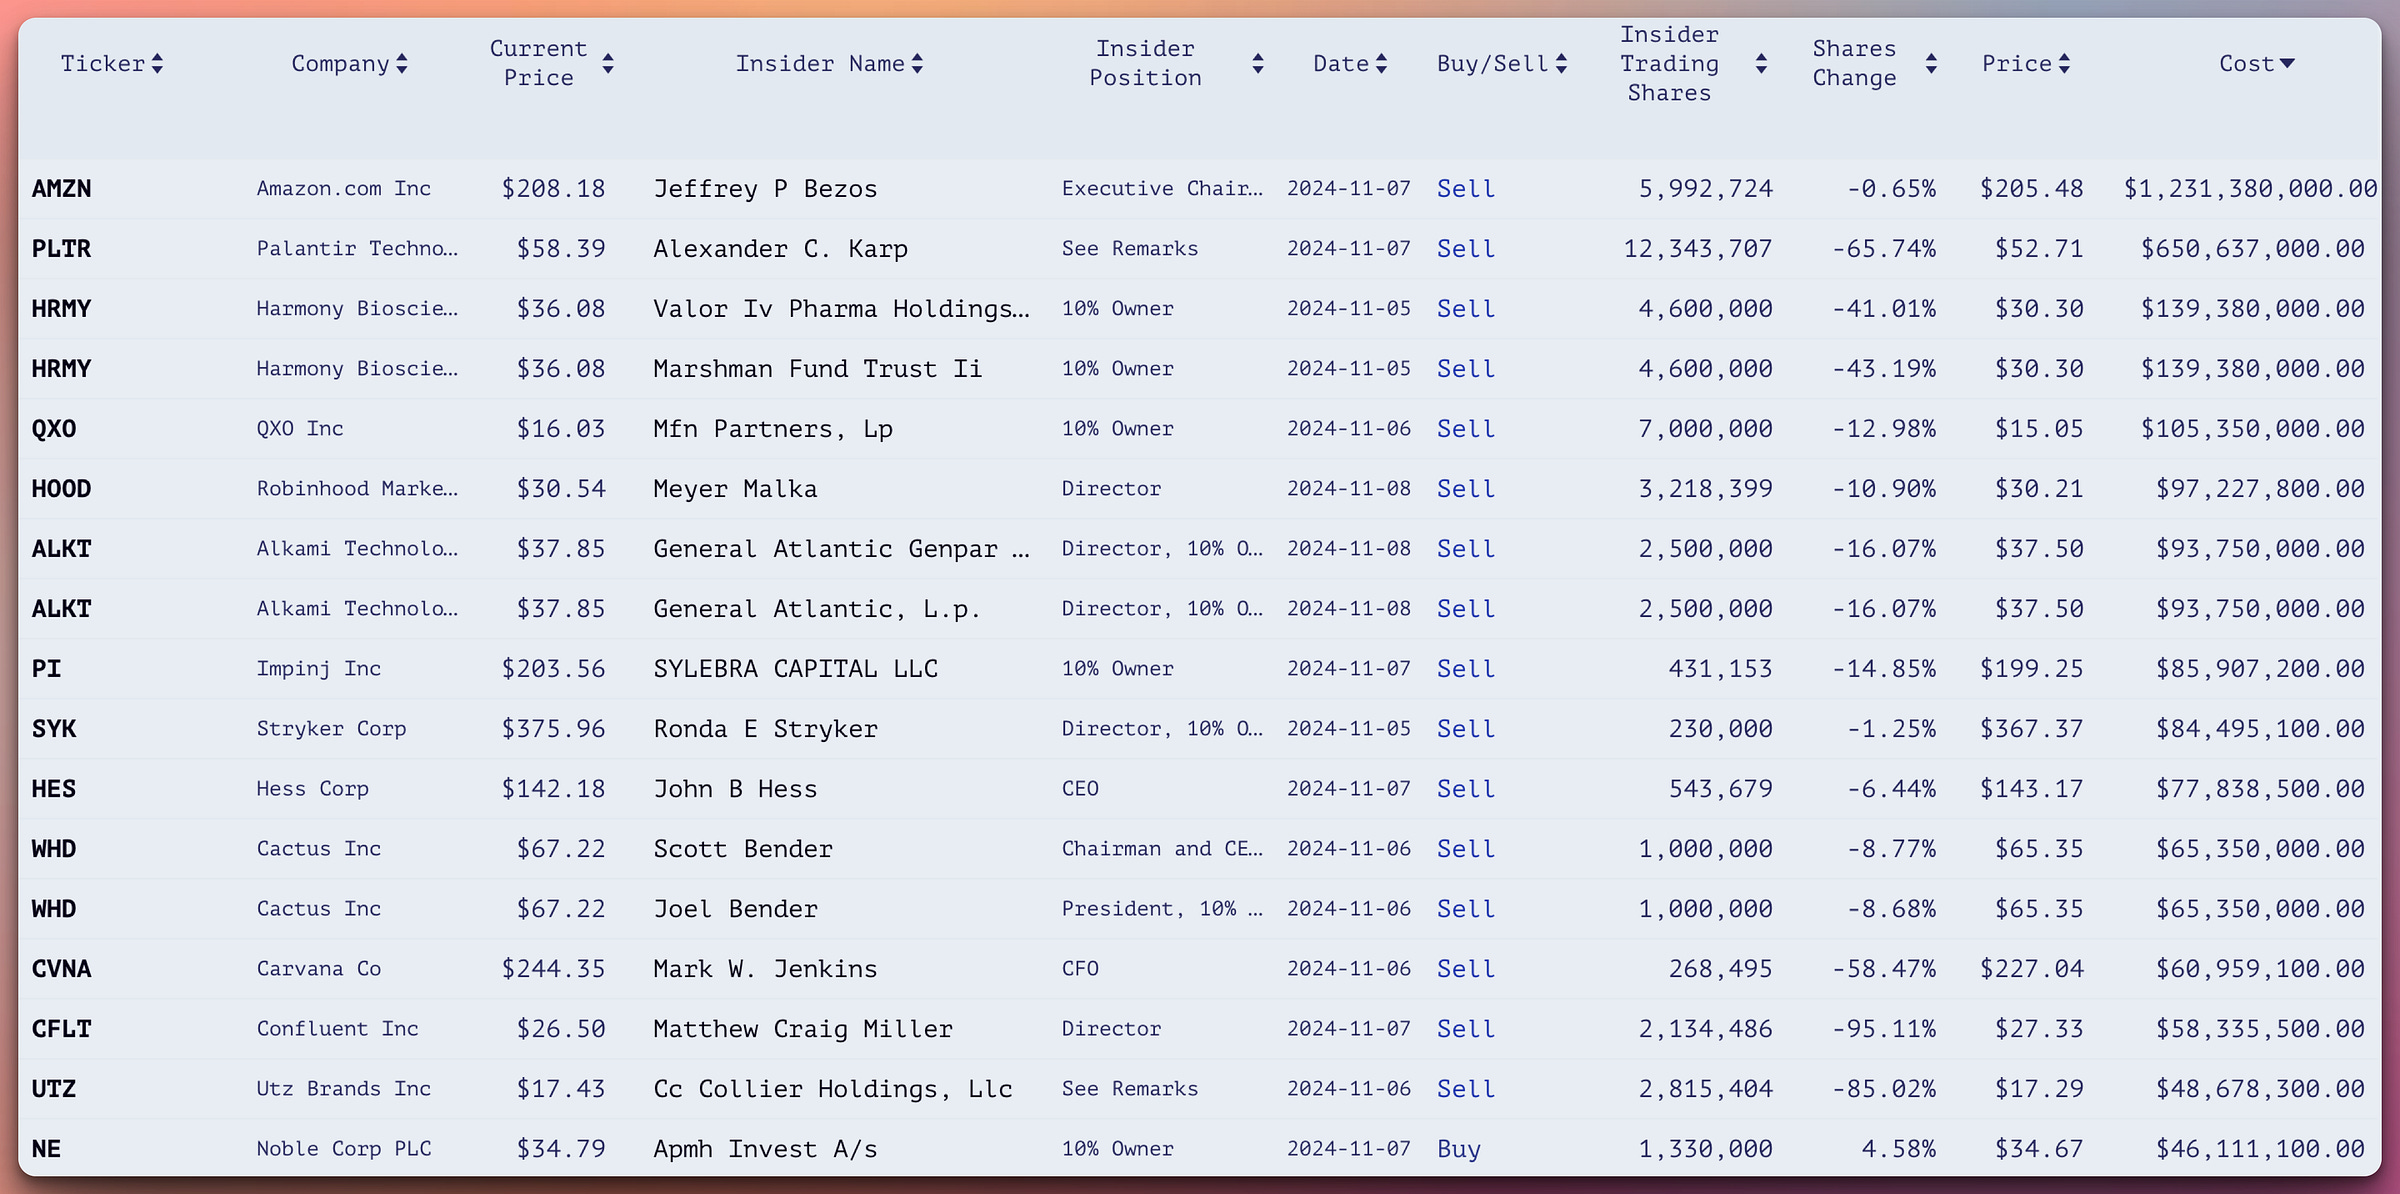Select insider John B Hess
The width and height of the screenshot is (2400, 1194).
click(736, 789)
